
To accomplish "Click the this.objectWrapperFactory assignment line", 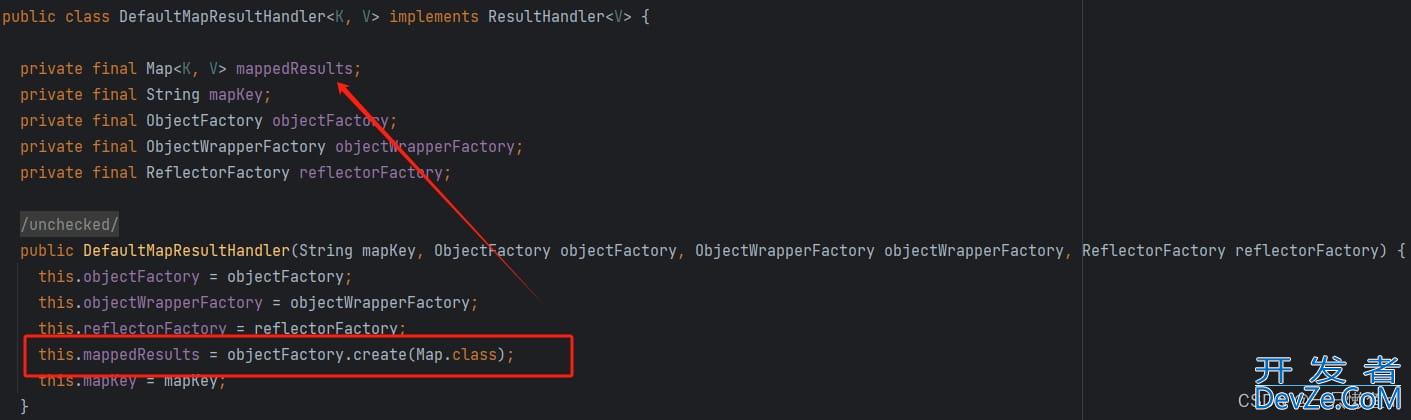I will pyautogui.click(x=258, y=302).
